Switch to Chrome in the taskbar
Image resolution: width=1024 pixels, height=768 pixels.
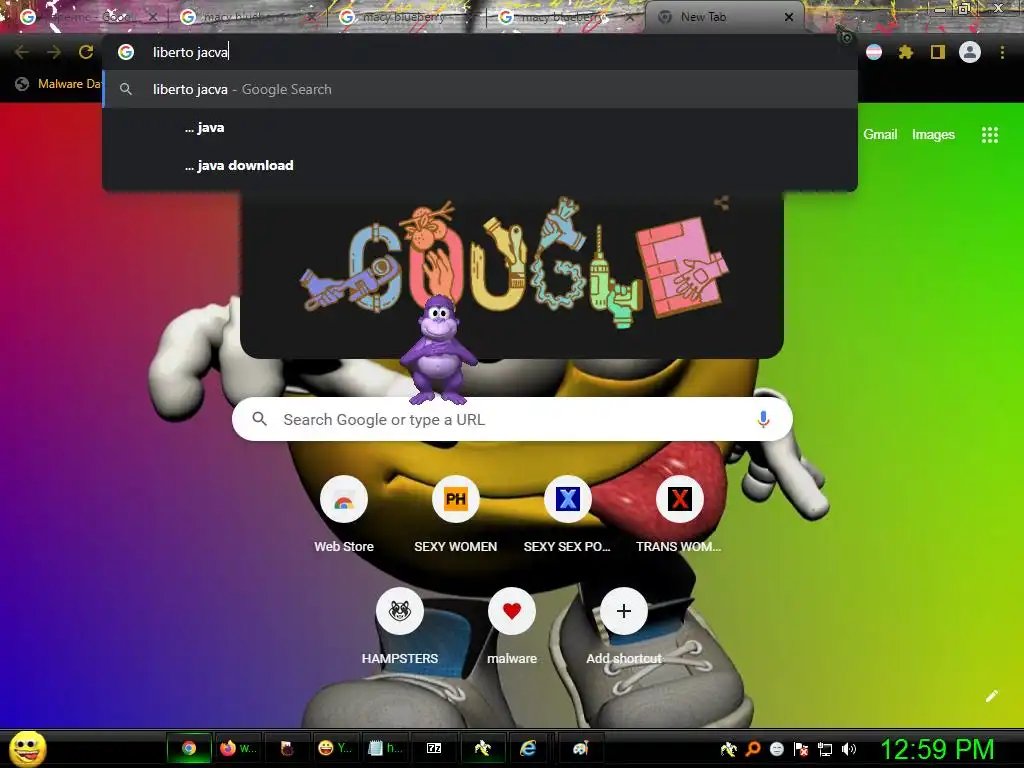pos(189,748)
